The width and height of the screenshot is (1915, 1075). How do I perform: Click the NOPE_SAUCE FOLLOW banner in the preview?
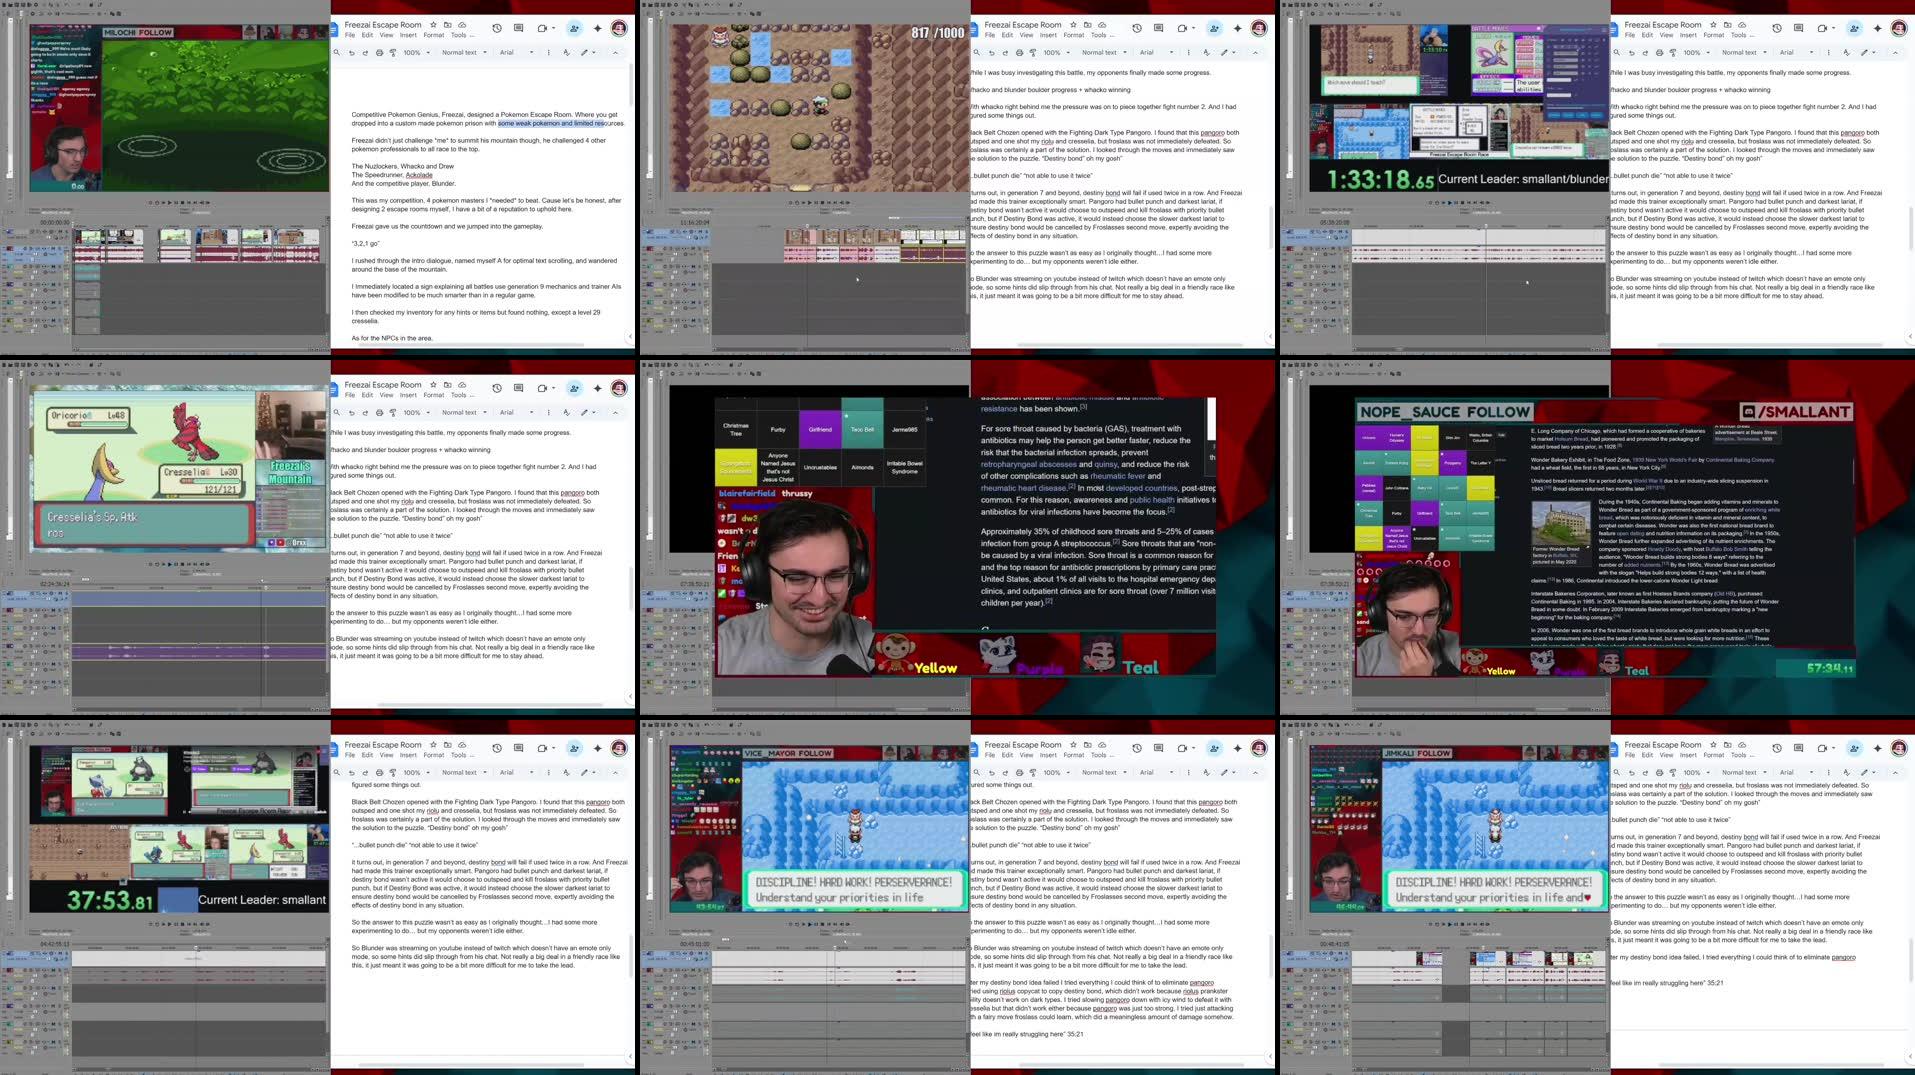[x=1444, y=412]
